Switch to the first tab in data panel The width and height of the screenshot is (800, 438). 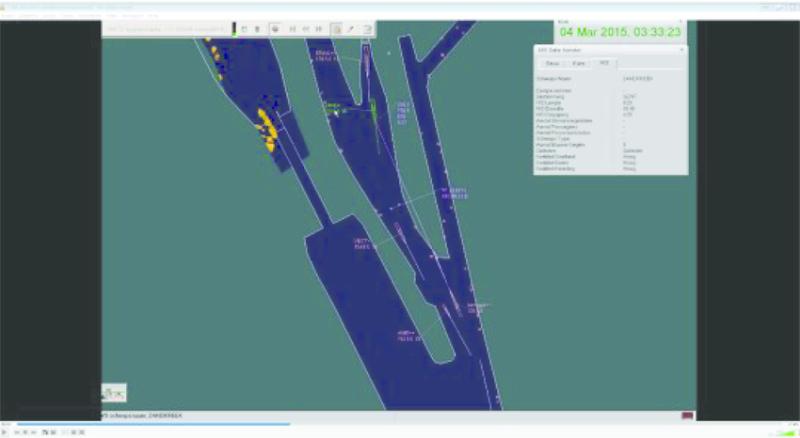[x=552, y=63]
